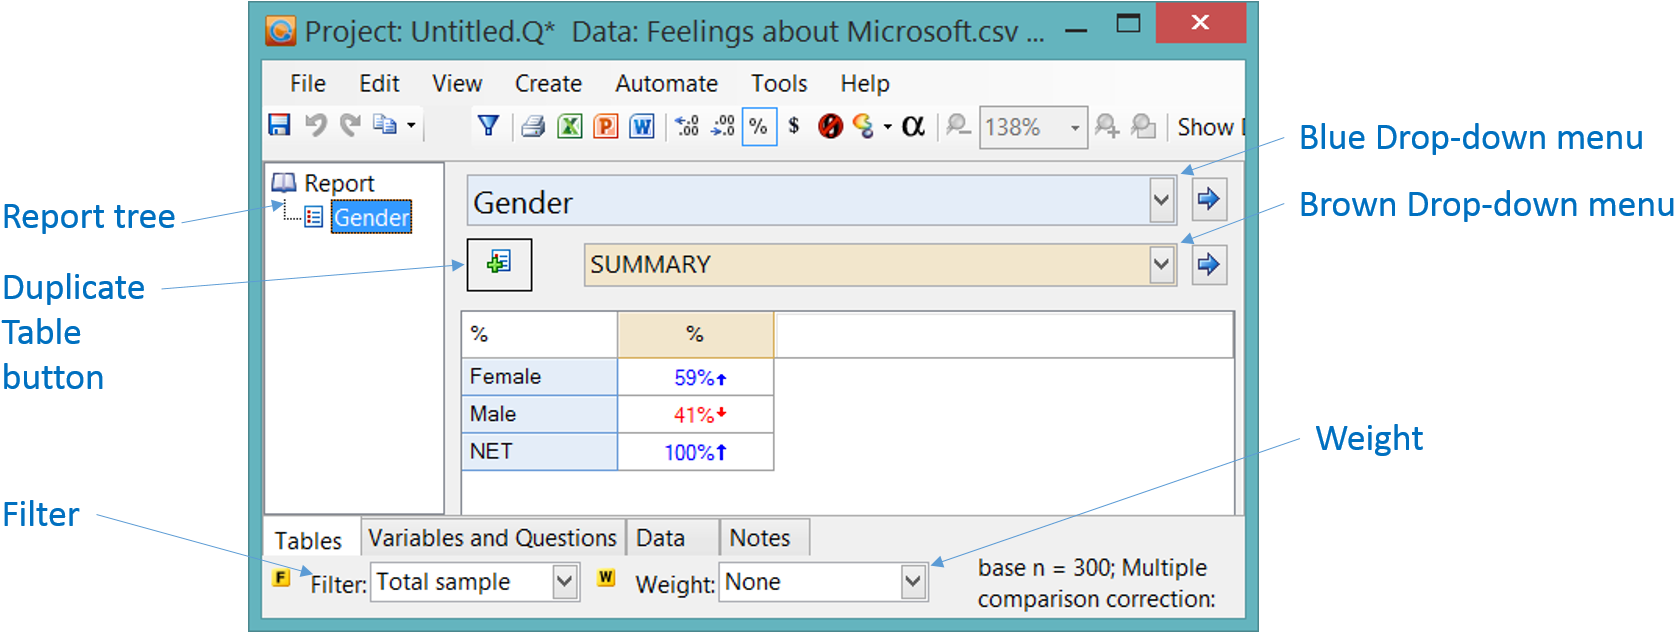Toggle the dollar sign currency button

click(x=794, y=126)
